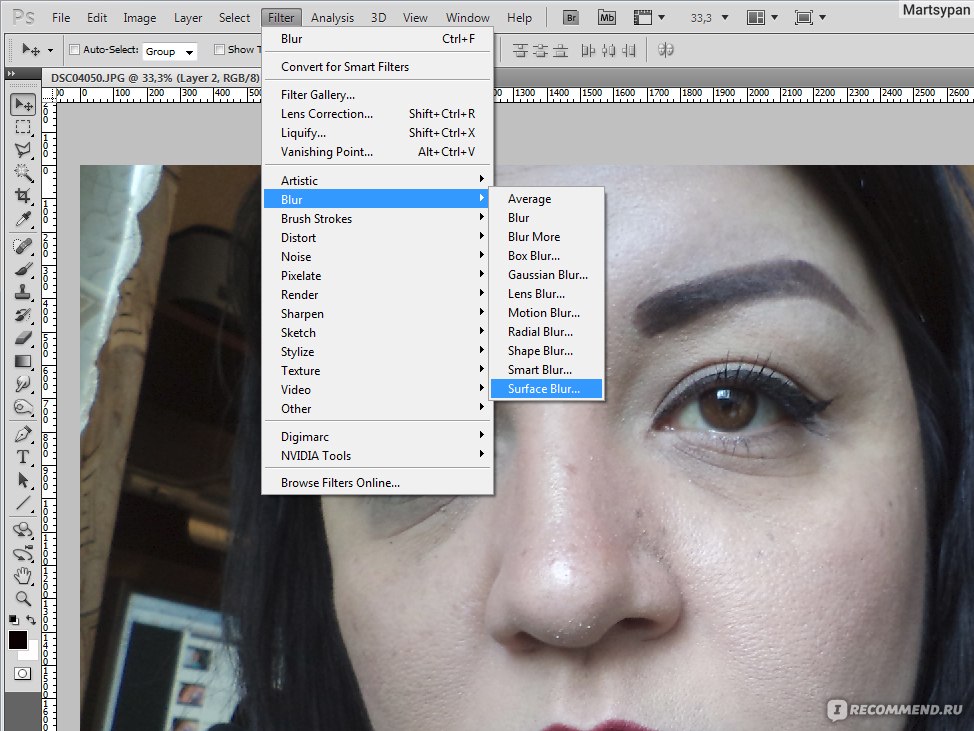Select the Crop tool
The height and width of the screenshot is (731, 974).
click(22, 196)
